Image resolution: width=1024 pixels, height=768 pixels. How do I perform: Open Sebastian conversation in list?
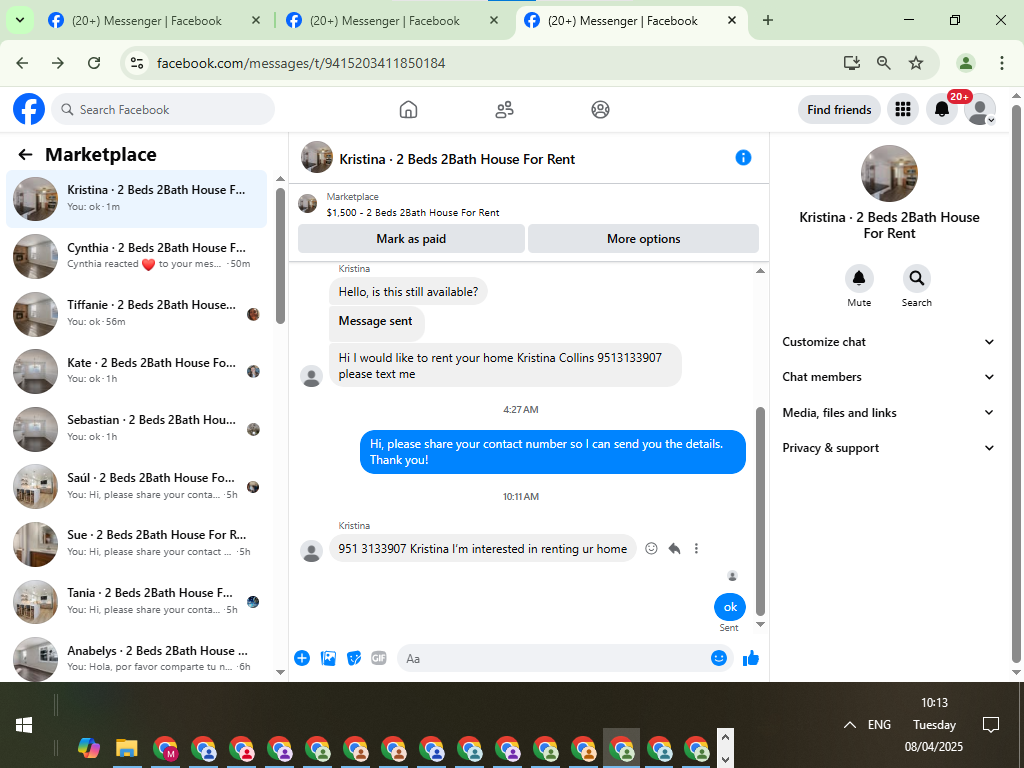pos(136,428)
